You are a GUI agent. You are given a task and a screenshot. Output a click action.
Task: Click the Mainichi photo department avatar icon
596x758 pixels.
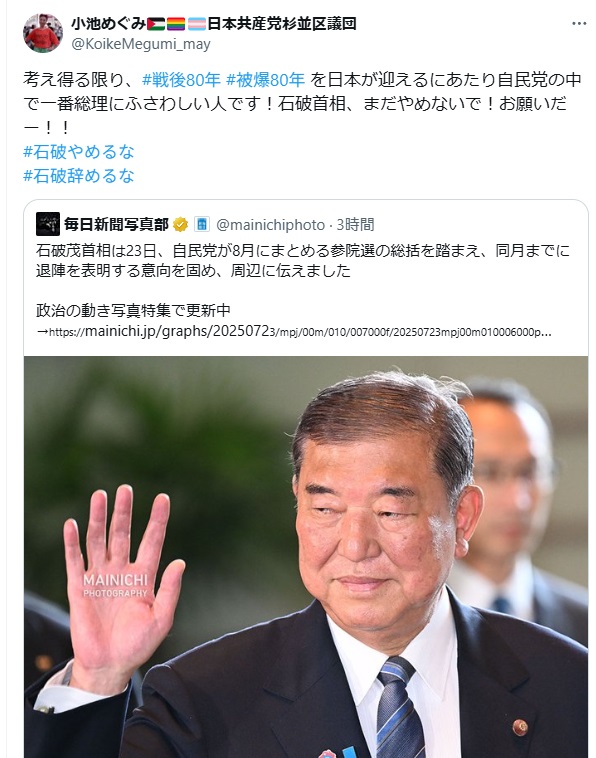pyautogui.click(x=48, y=224)
